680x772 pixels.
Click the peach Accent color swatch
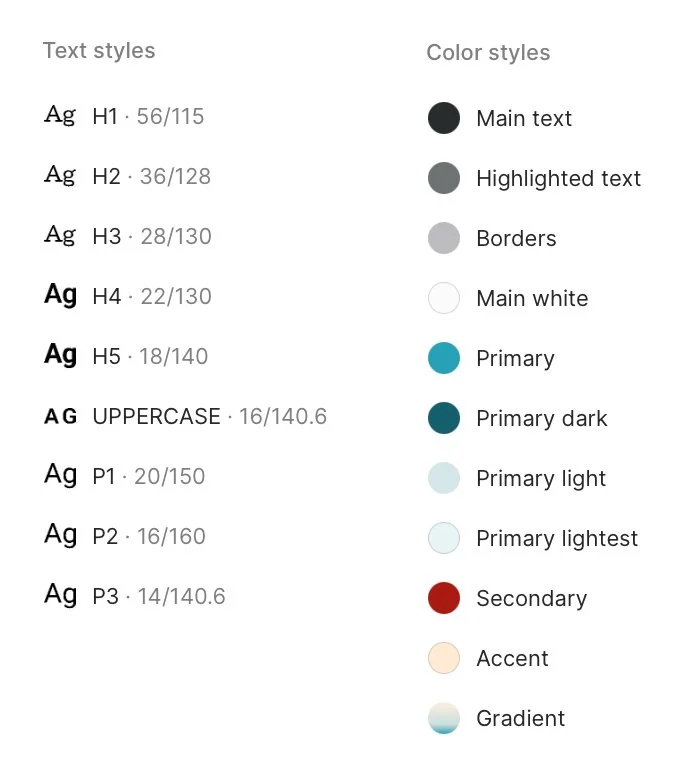pyautogui.click(x=444, y=658)
